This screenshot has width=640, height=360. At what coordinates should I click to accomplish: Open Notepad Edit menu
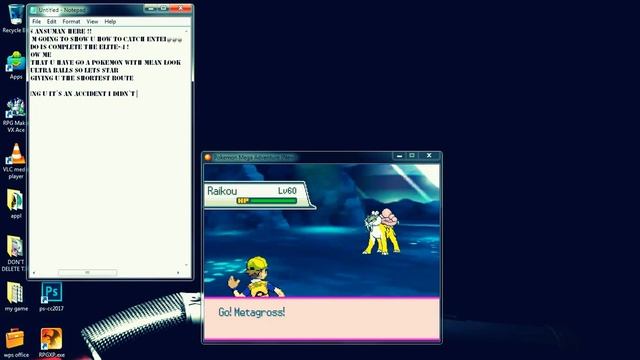pos(51,21)
